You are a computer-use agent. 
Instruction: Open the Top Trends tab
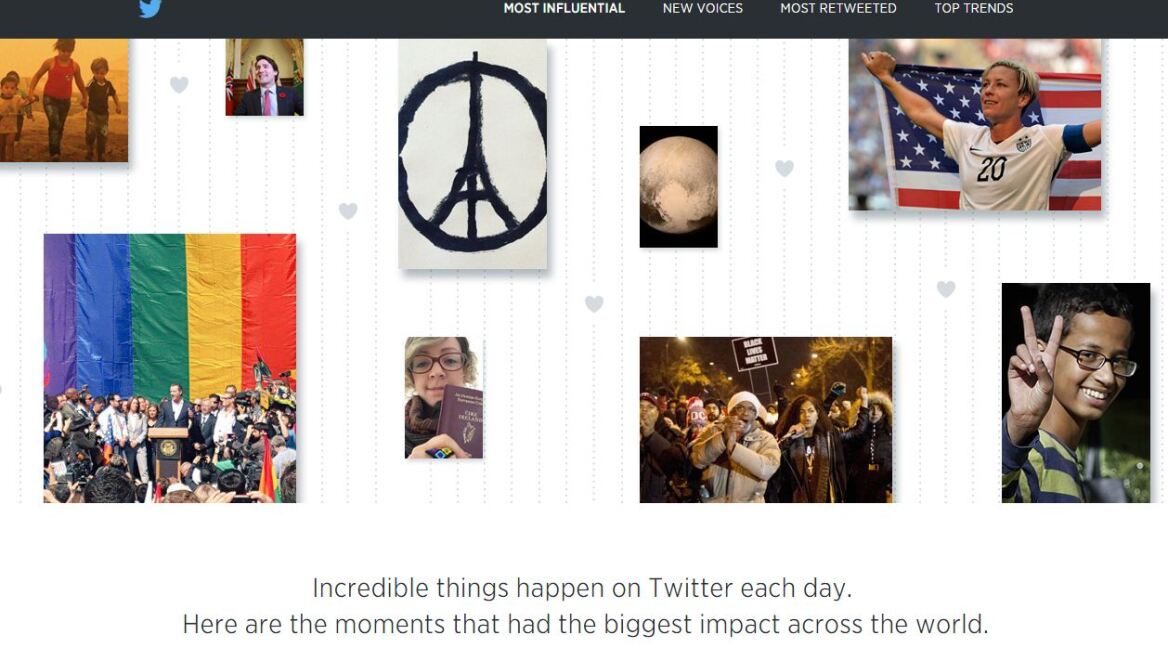[x=974, y=8]
